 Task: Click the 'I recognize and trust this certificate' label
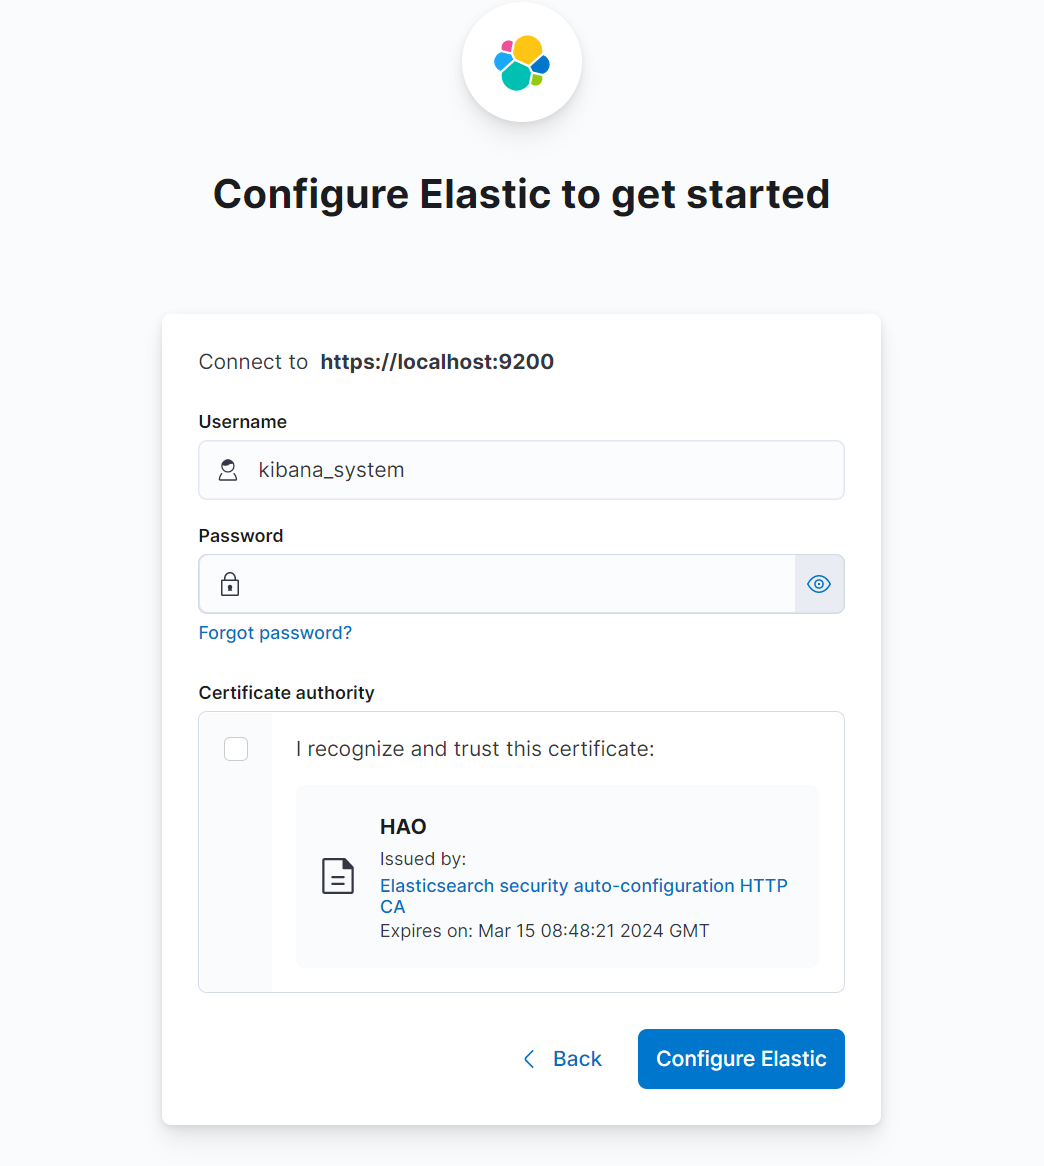tap(475, 749)
